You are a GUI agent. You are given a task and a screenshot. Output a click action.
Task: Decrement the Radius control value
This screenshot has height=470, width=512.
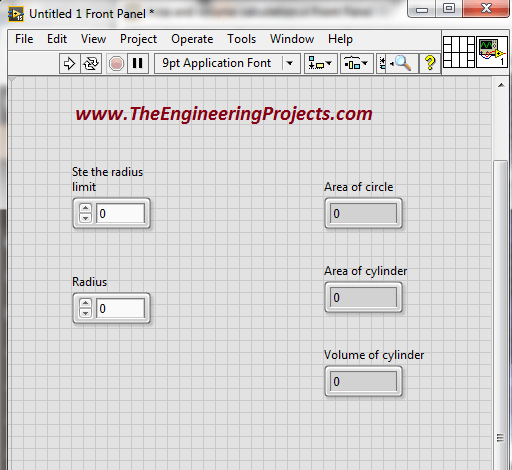tap(85, 313)
